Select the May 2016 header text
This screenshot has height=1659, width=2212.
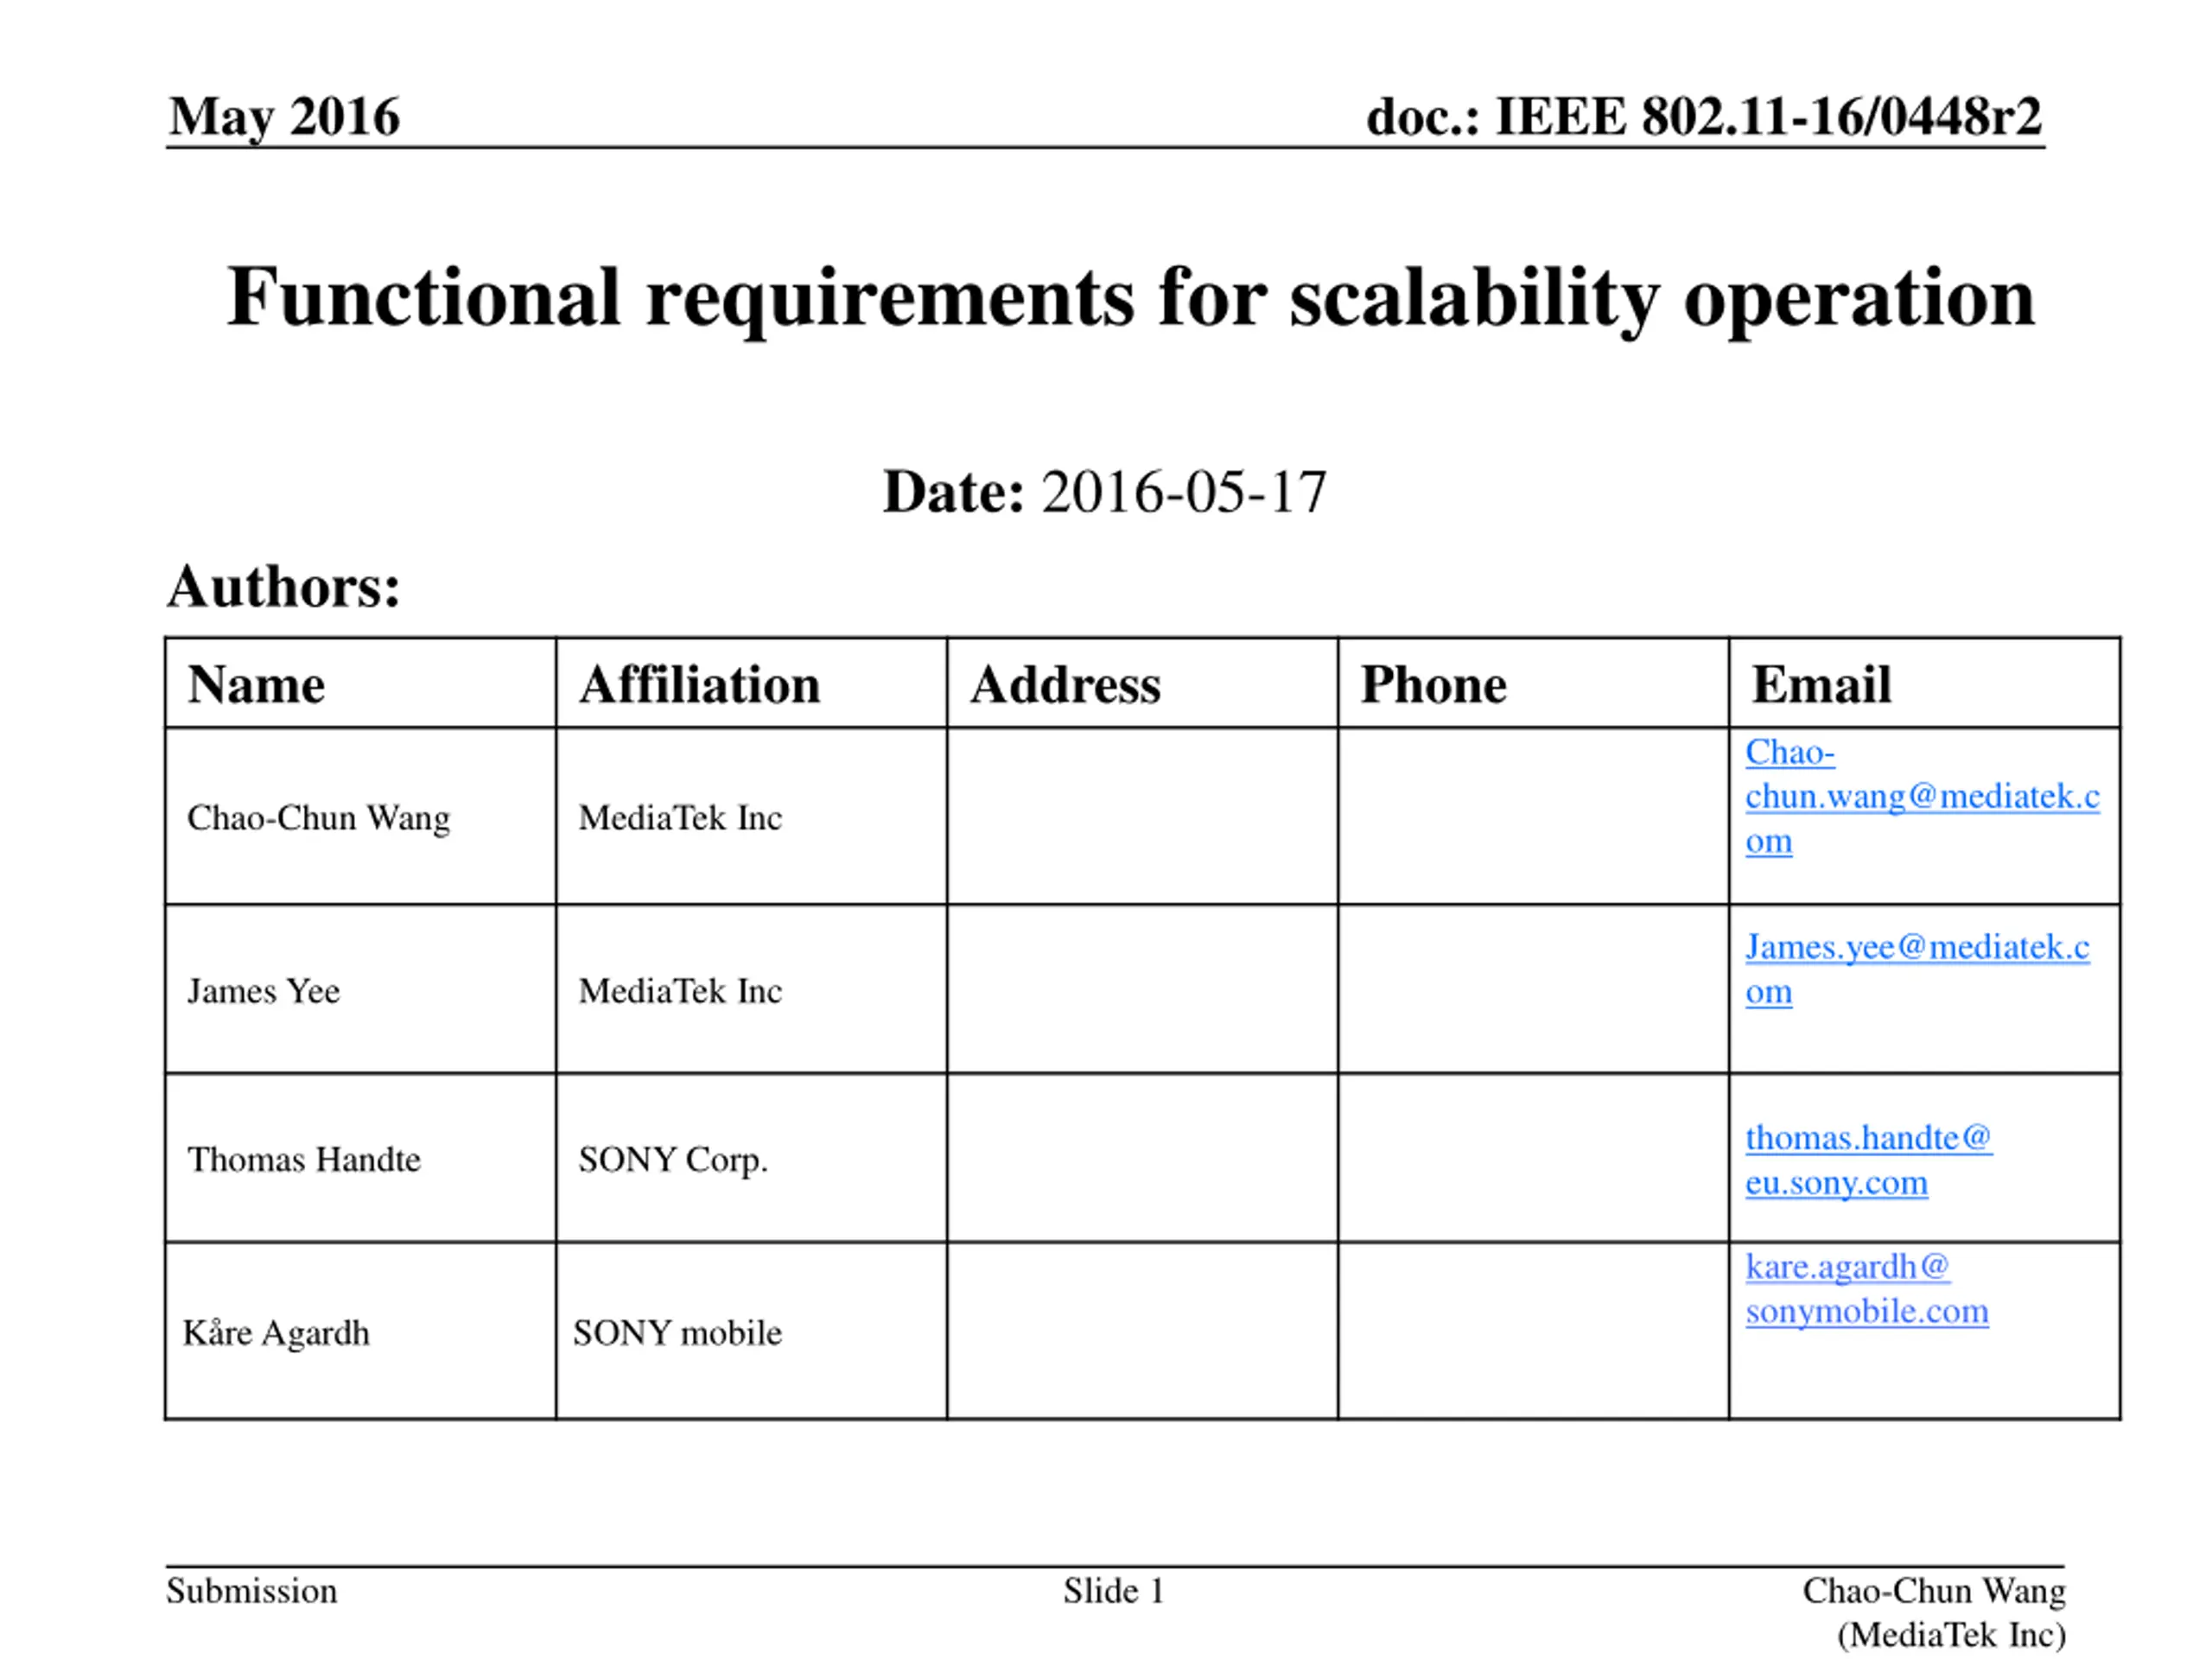[x=284, y=118]
